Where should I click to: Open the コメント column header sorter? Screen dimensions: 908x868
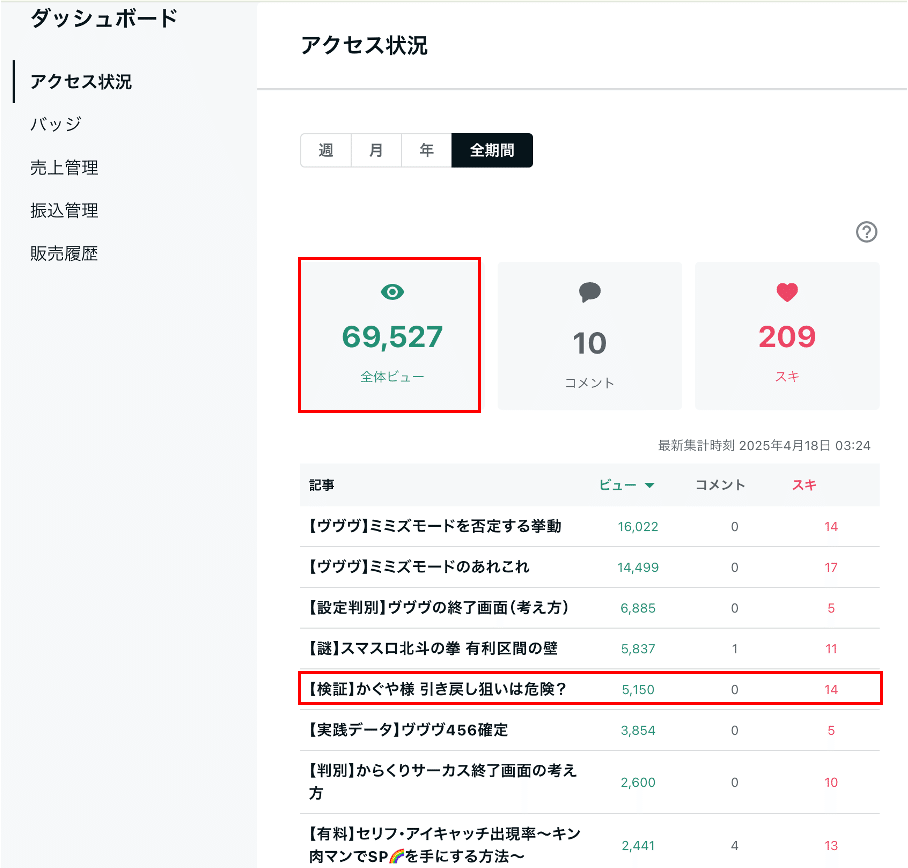pos(718,484)
